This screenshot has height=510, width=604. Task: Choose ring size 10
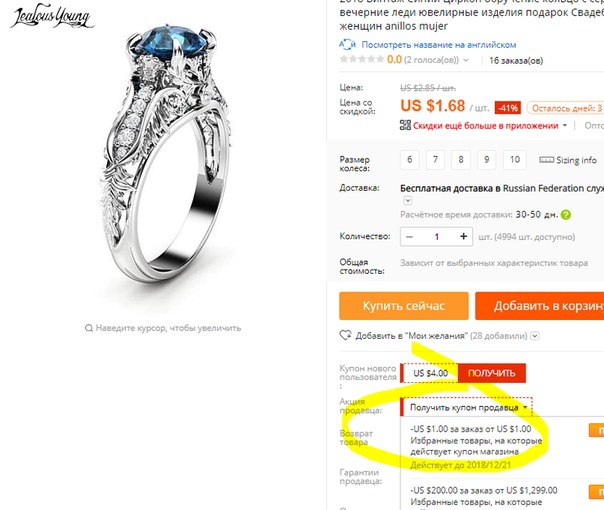(515, 159)
